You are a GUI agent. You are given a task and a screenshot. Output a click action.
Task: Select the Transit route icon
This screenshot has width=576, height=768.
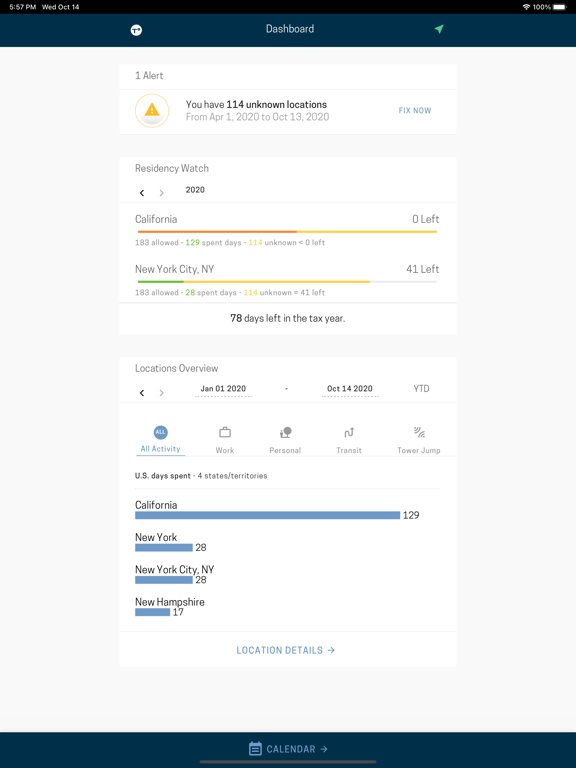(x=349, y=432)
